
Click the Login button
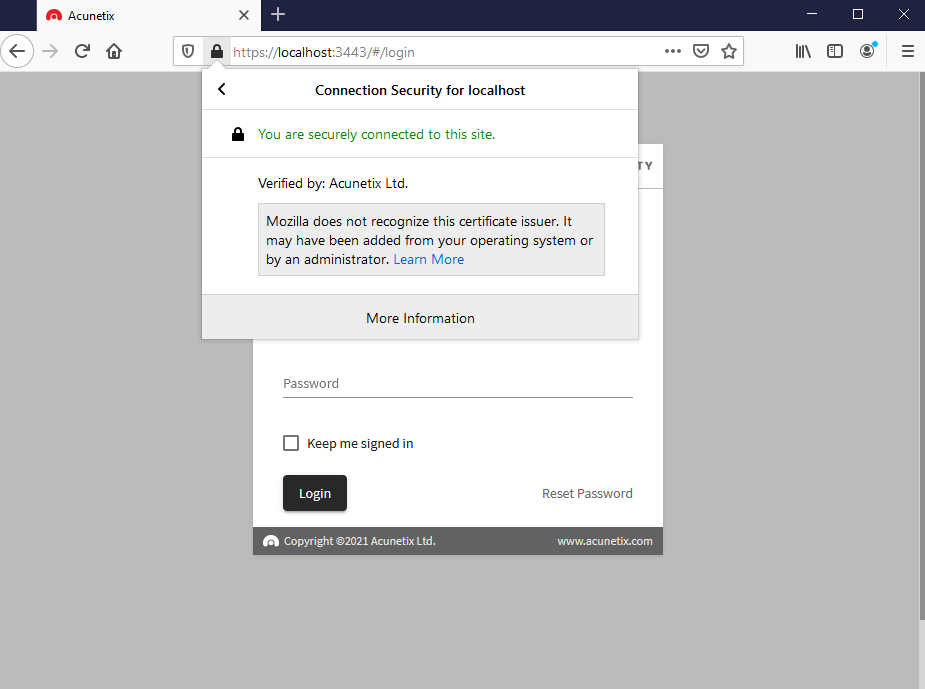click(x=315, y=493)
